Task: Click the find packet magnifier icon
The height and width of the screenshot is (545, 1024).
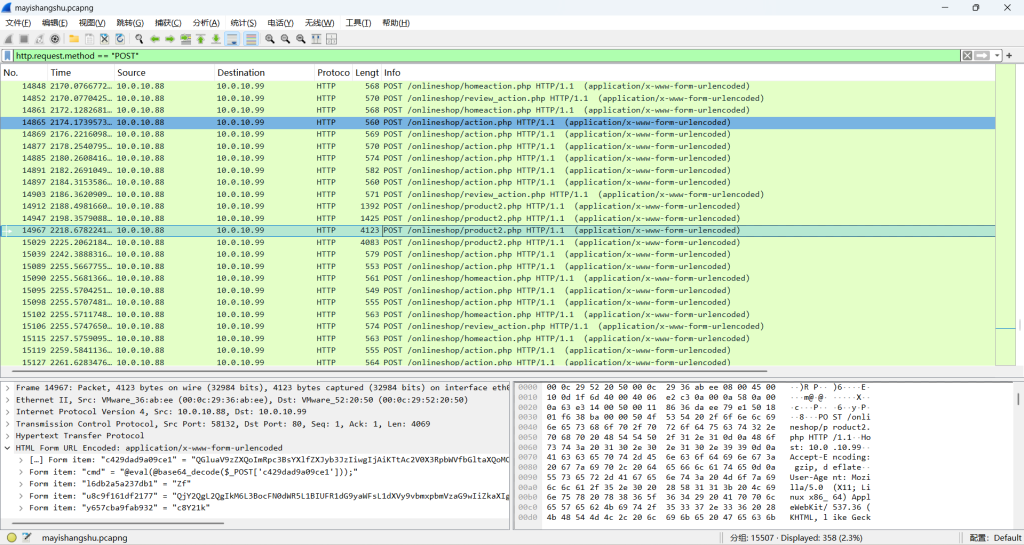Action: coord(139,39)
